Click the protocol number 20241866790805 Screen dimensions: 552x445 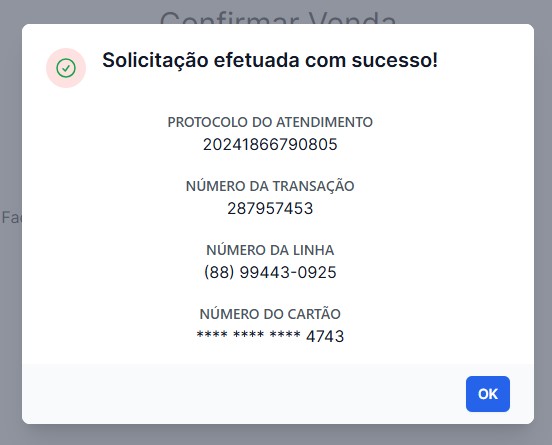[270, 144]
